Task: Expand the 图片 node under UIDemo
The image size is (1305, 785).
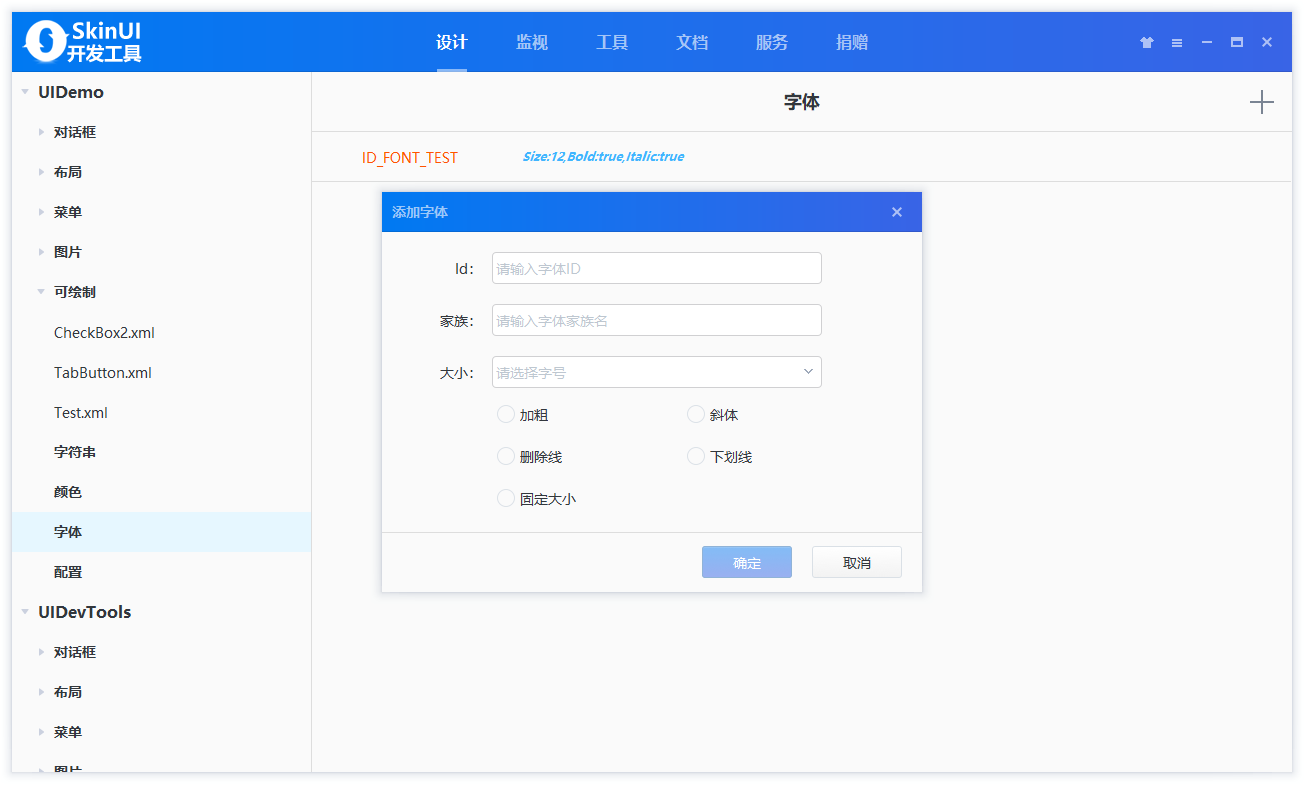Action: tap(41, 252)
